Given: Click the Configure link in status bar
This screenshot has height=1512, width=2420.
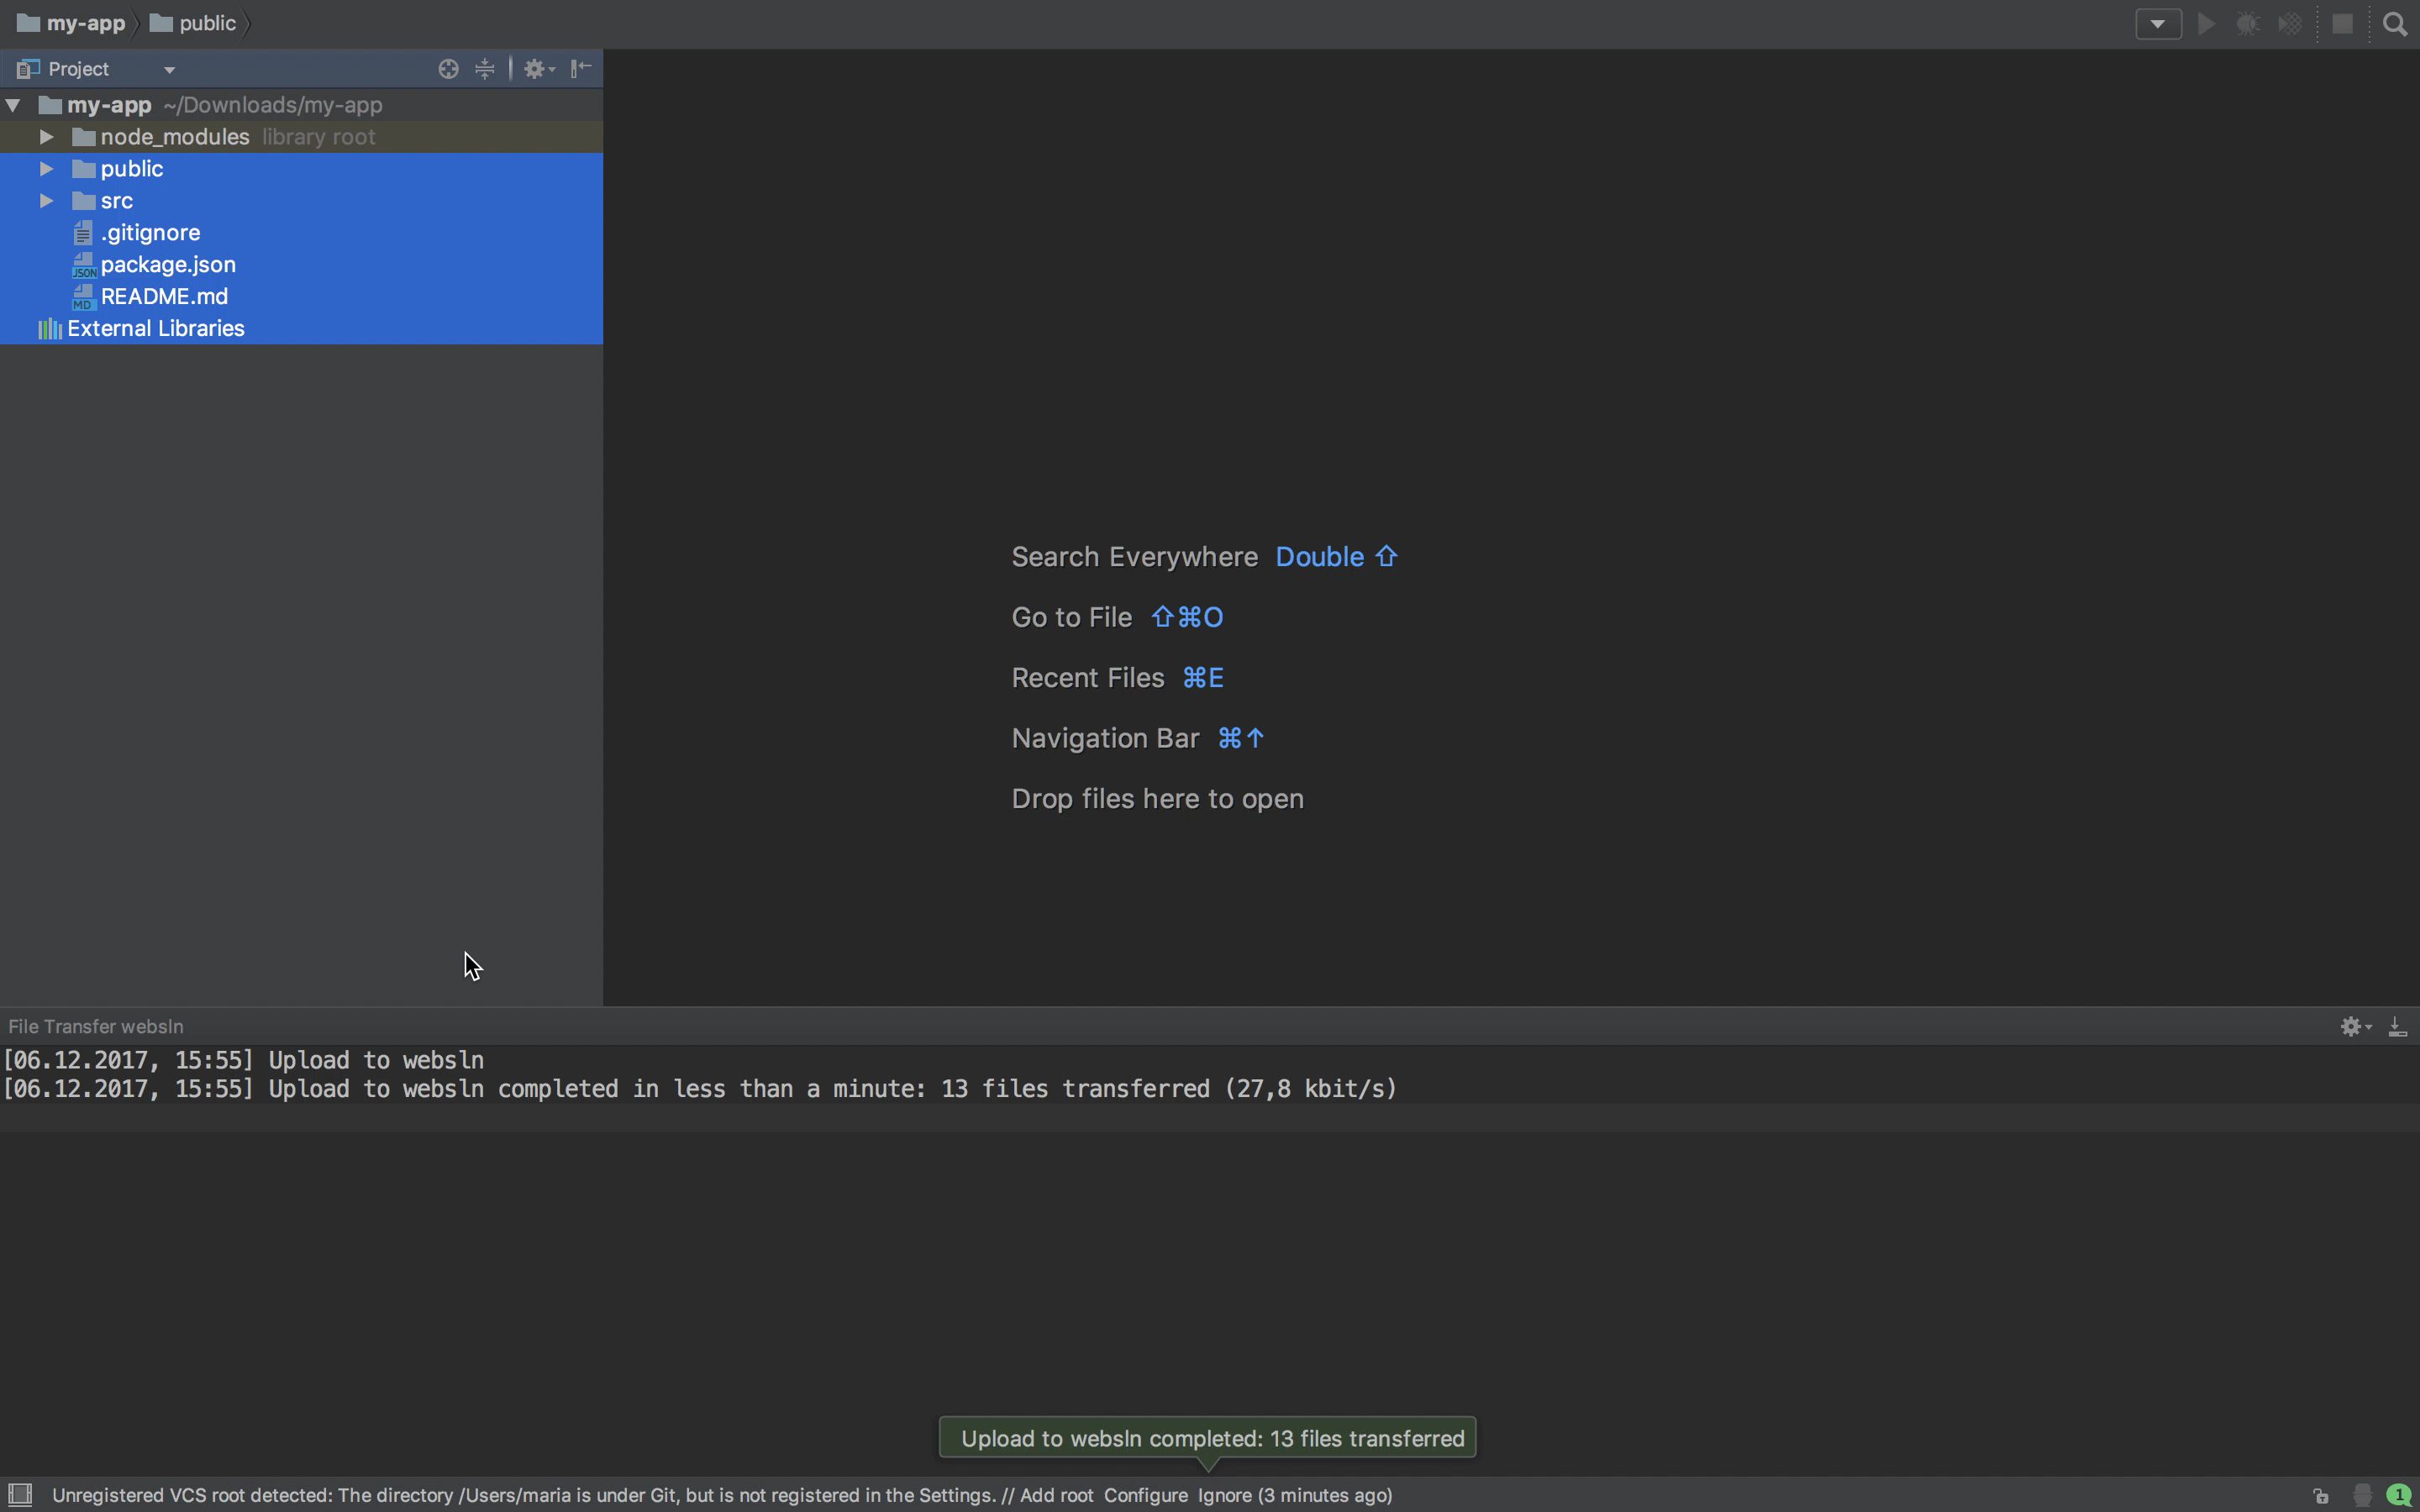Looking at the screenshot, I should 1146,1495.
